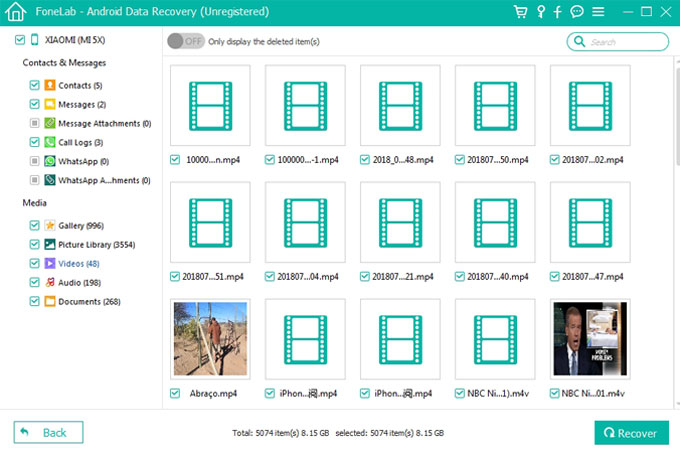Select the Call Logs (3) category
The width and height of the screenshot is (680, 450).
click(81, 143)
